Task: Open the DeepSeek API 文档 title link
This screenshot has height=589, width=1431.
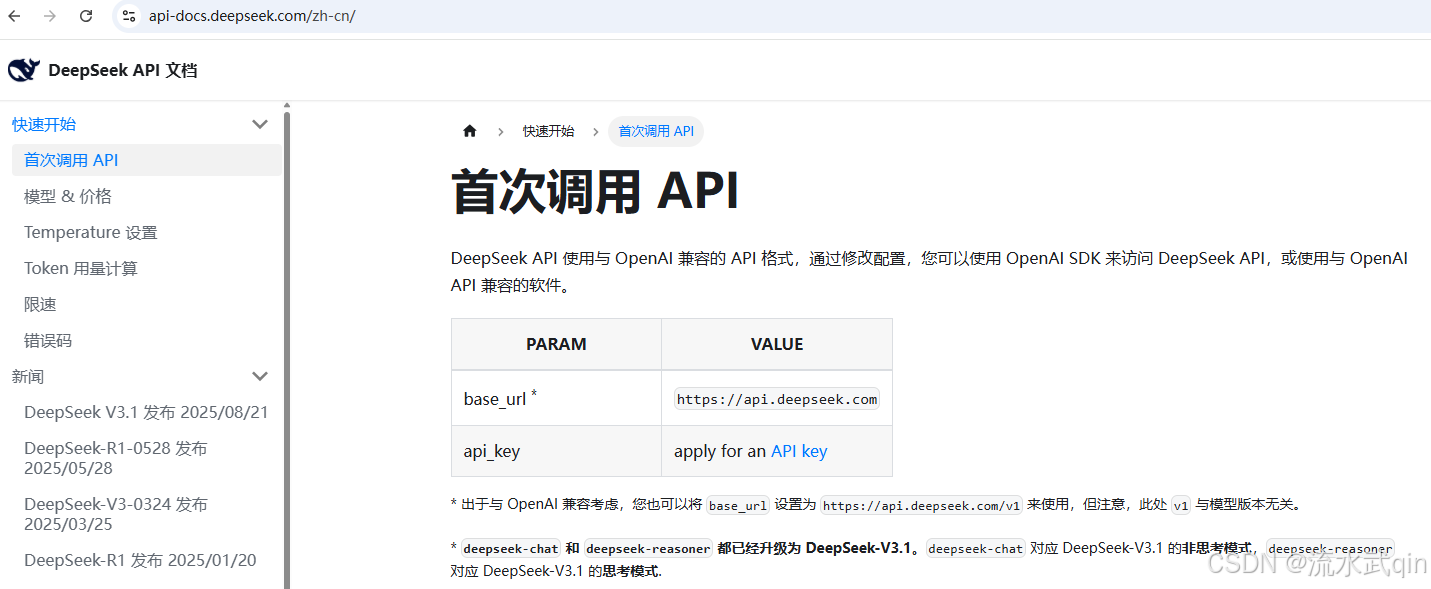Action: [x=122, y=70]
